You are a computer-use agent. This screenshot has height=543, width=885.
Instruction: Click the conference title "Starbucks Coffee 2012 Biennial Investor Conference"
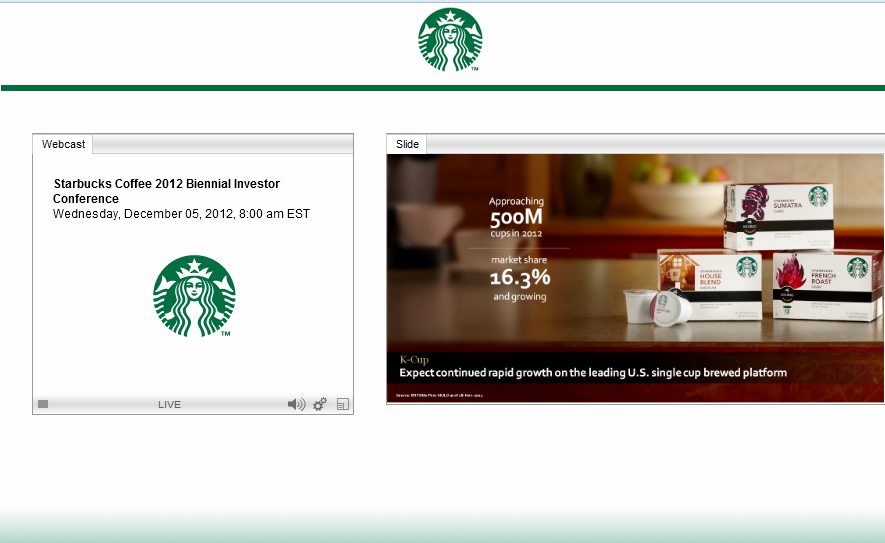(167, 191)
